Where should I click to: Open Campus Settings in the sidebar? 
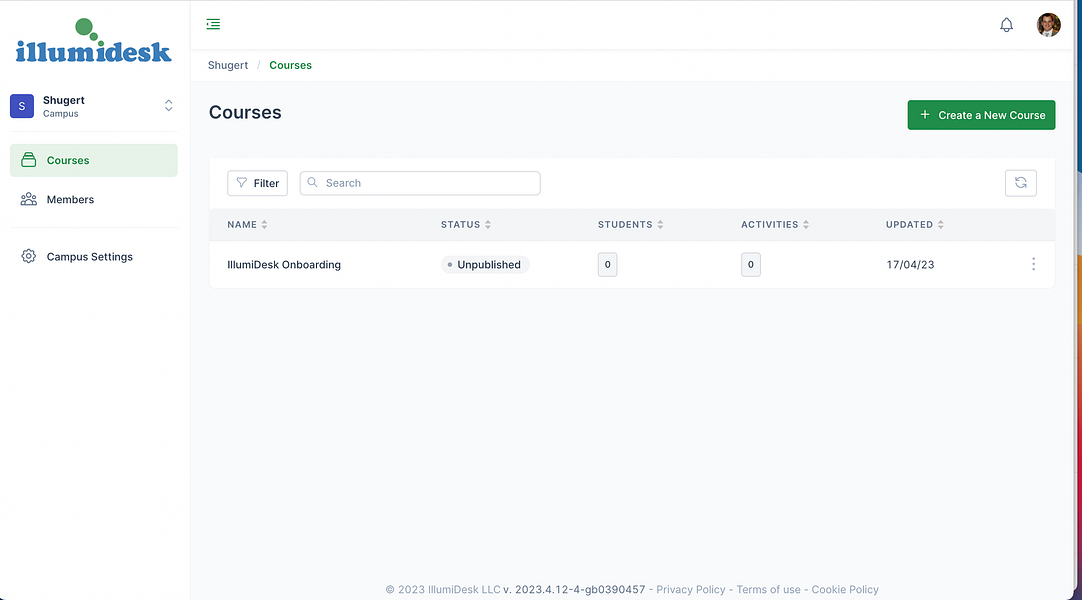pos(94,257)
